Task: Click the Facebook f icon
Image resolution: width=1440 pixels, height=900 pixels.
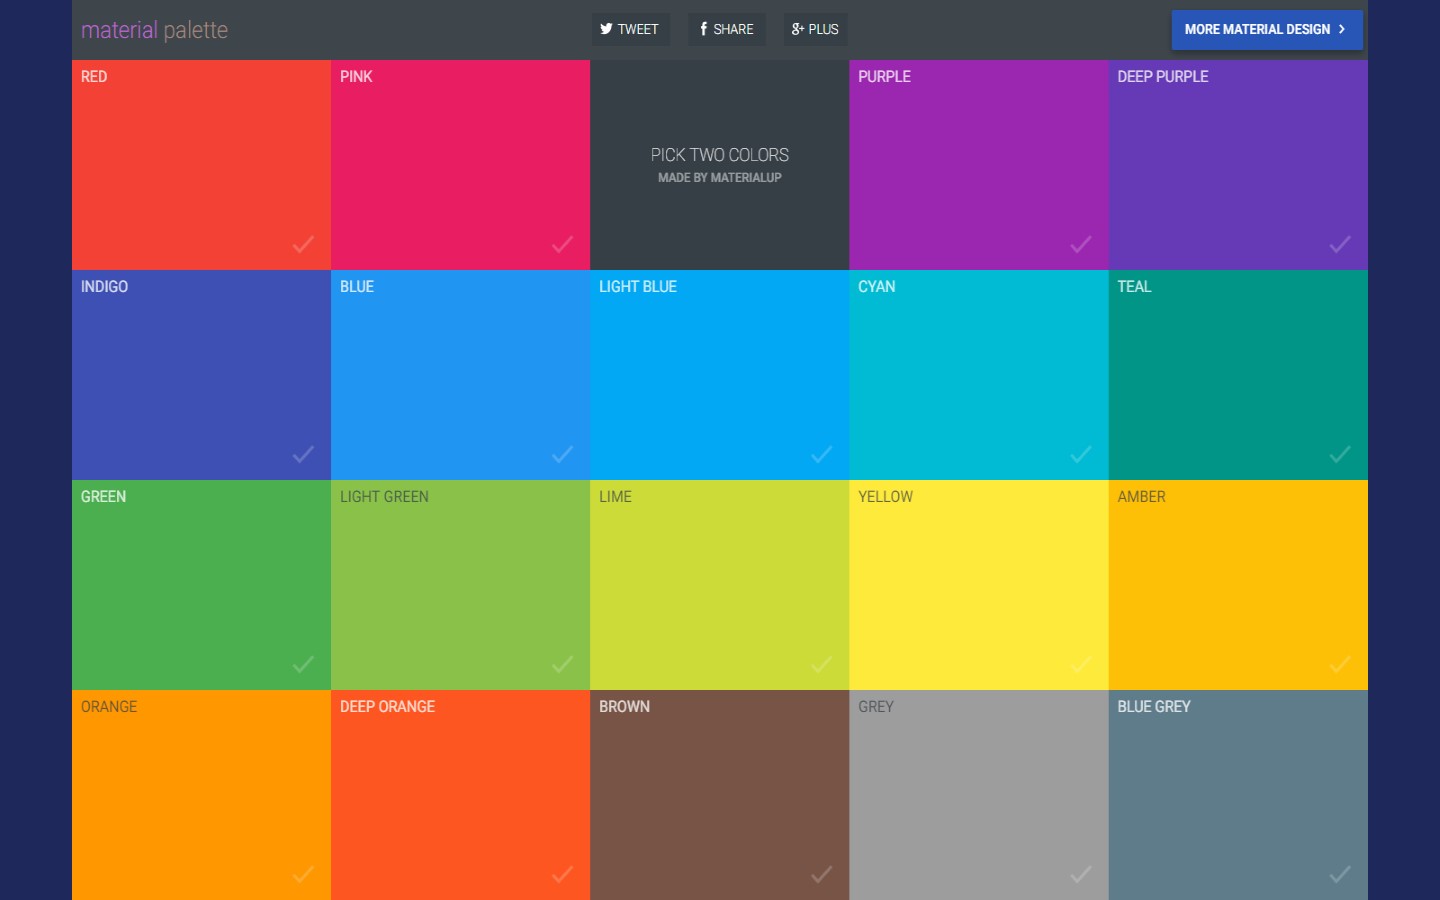Action: point(703,29)
